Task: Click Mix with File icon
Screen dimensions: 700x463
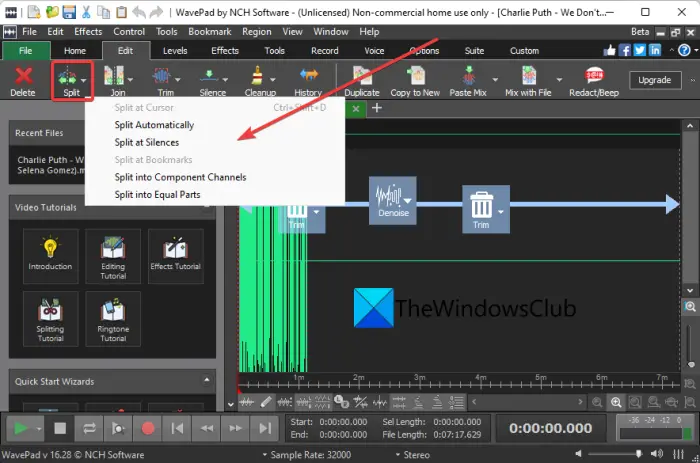Action: click(x=529, y=76)
